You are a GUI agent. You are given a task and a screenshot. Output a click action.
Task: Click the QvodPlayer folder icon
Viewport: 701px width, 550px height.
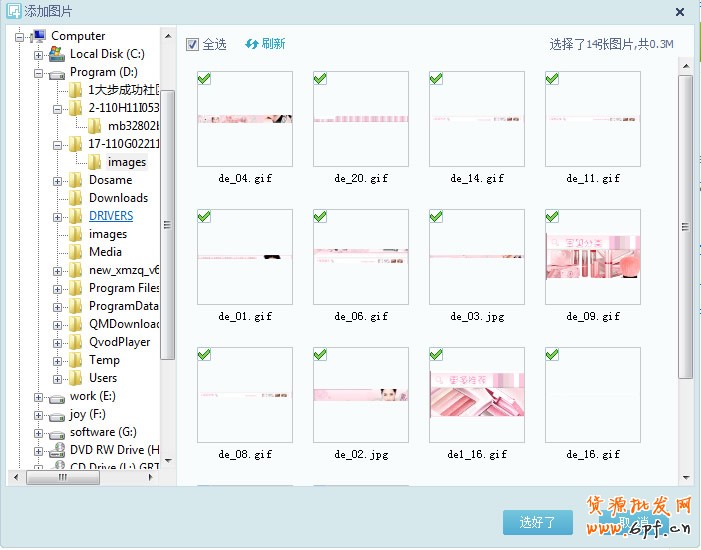76,342
